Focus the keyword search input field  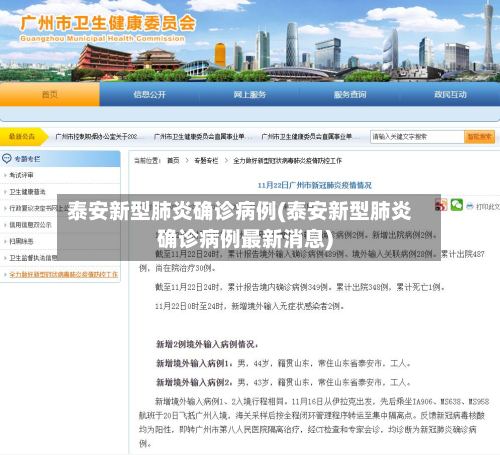point(417,137)
